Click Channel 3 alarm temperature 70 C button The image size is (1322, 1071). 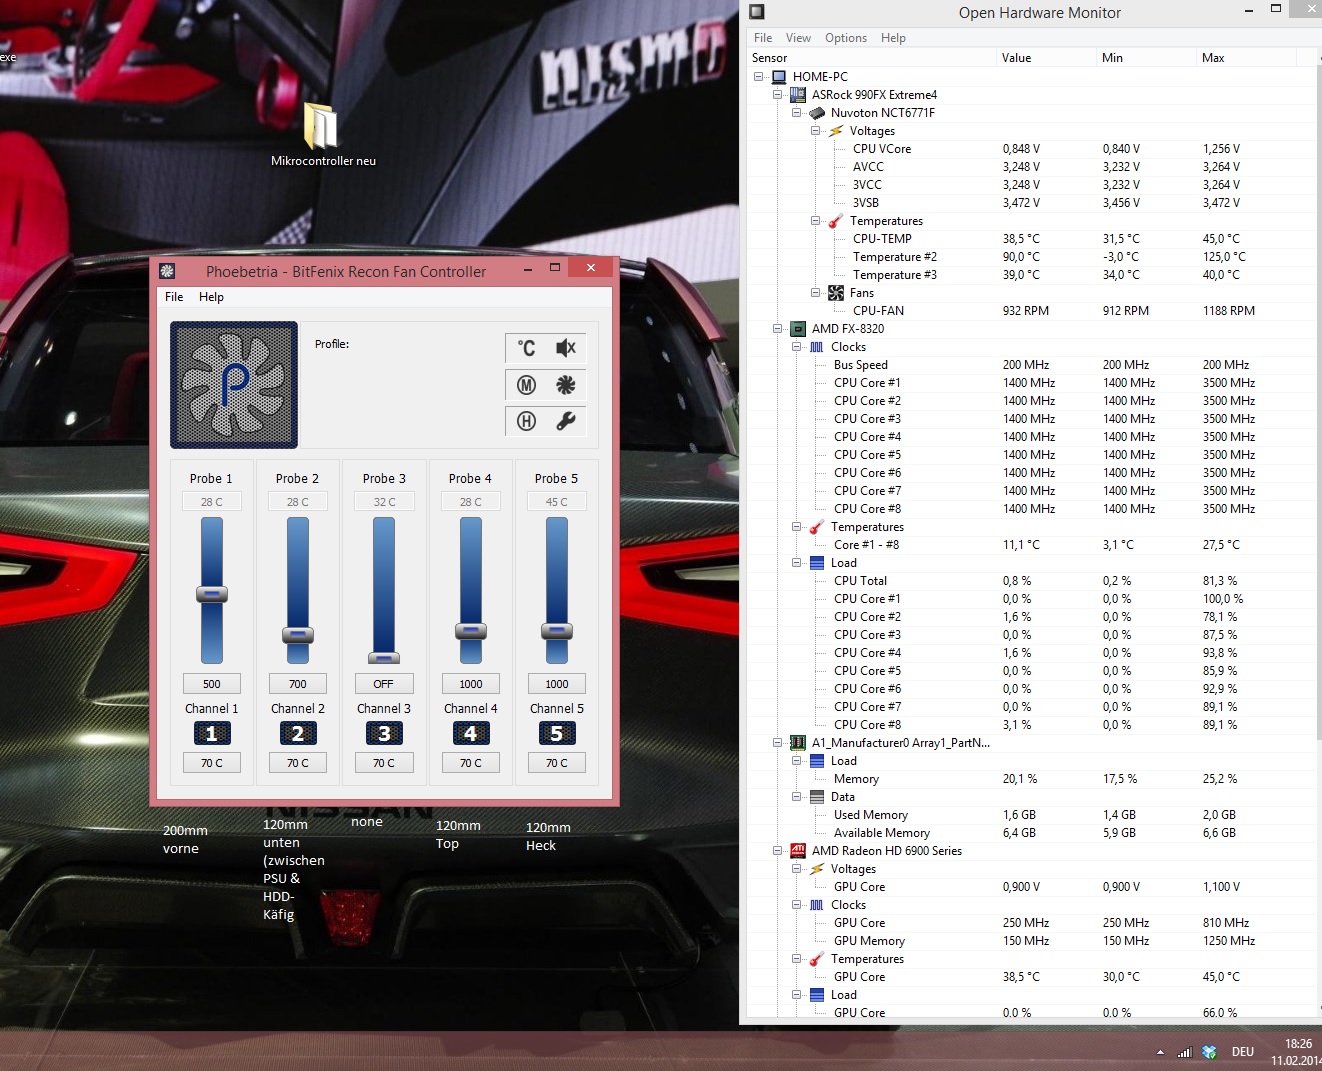click(x=384, y=763)
